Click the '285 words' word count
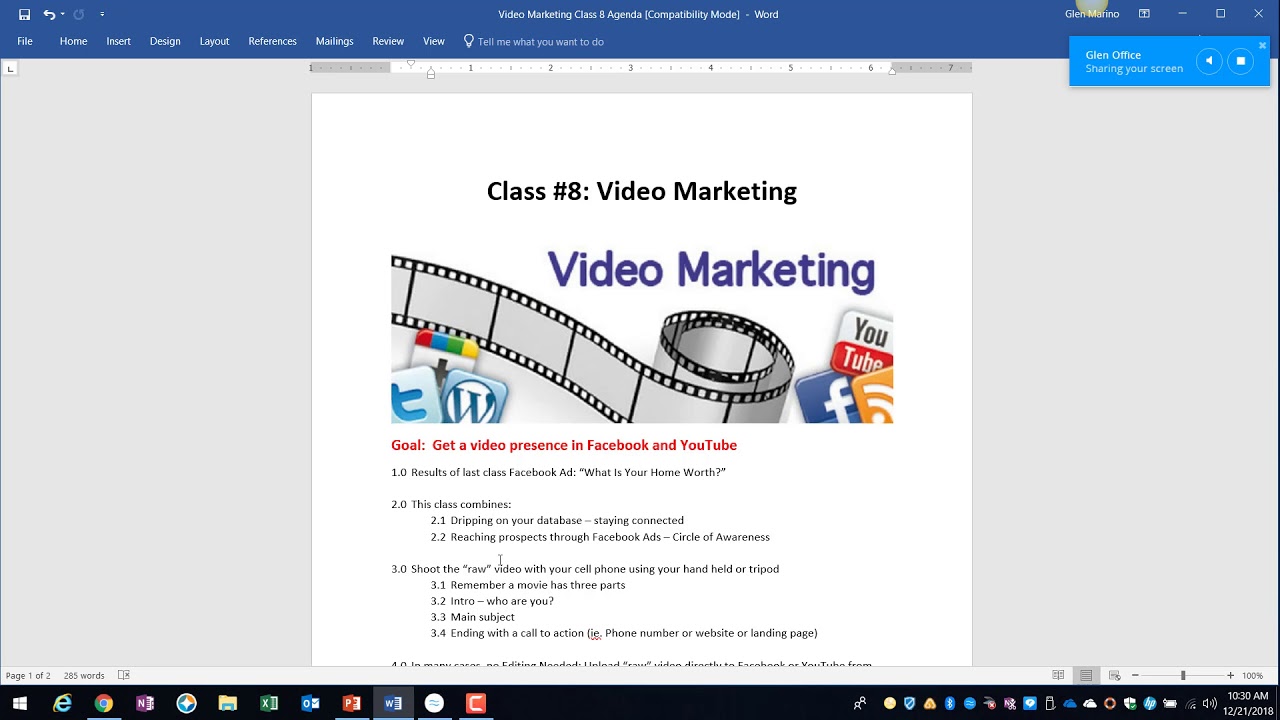The image size is (1280, 720). [84, 676]
